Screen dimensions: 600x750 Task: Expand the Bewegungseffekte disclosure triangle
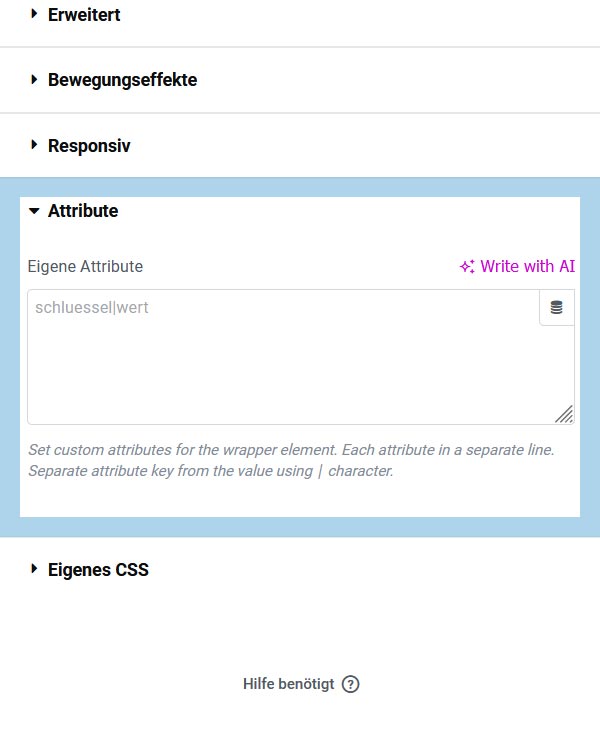[x=34, y=79]
